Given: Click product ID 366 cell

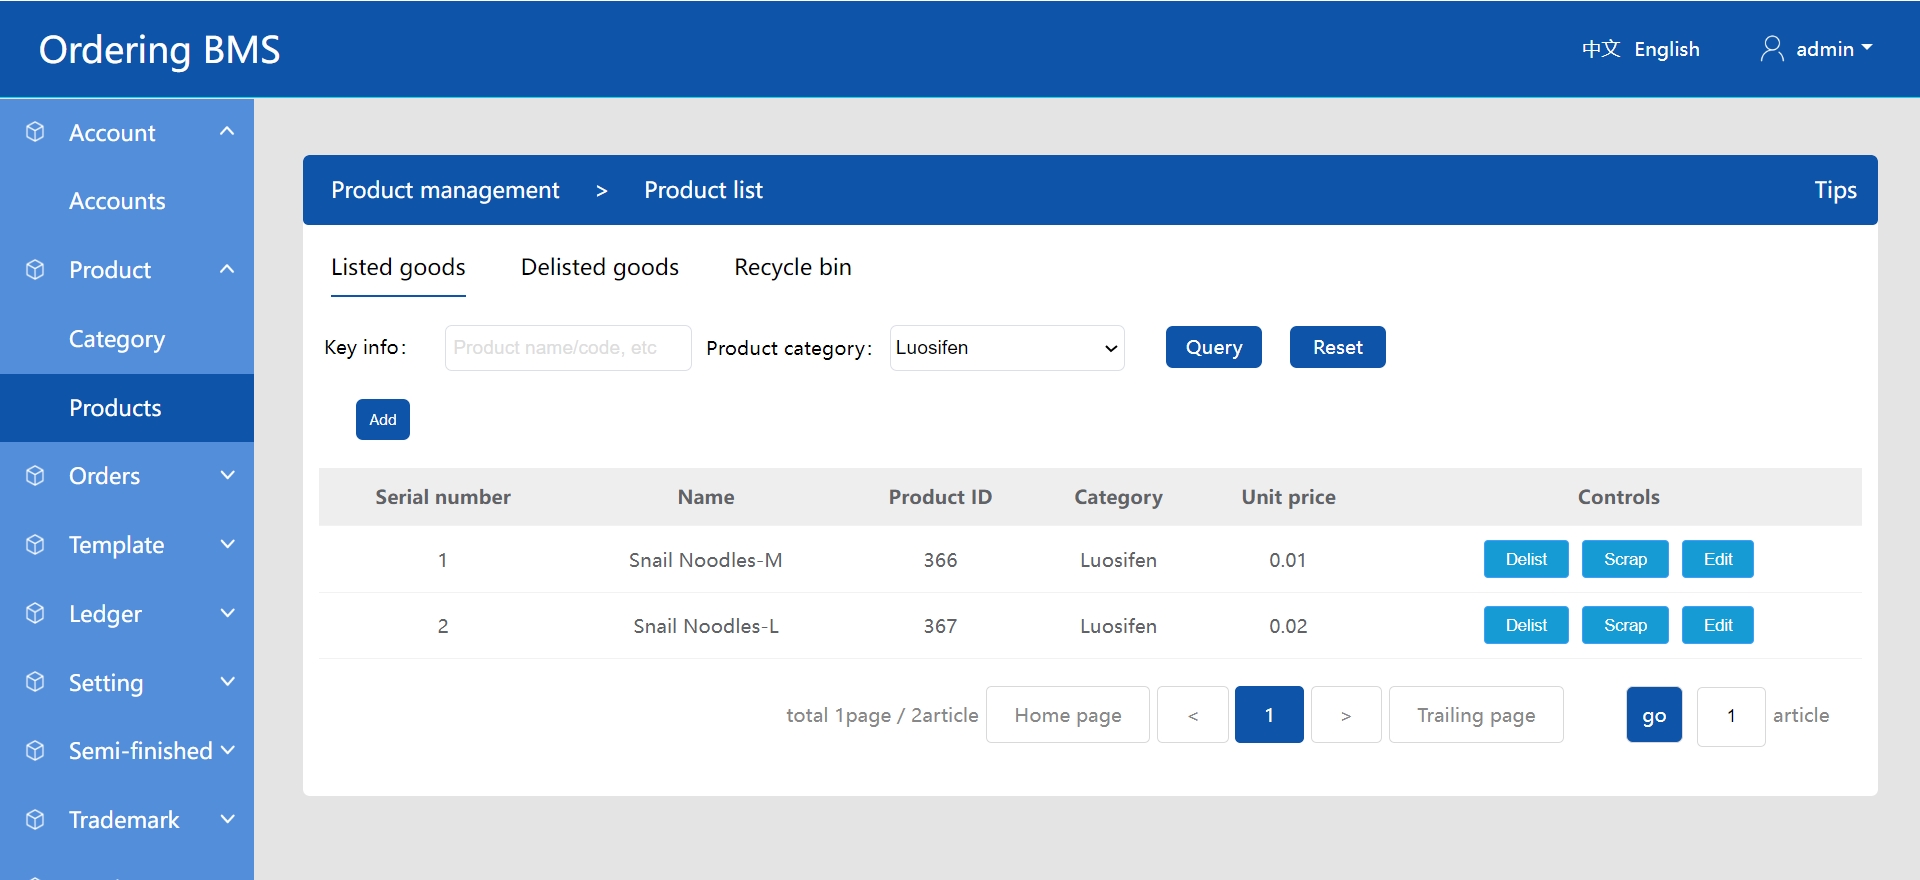Looking at the screenshot, I should tap(940, 560).
